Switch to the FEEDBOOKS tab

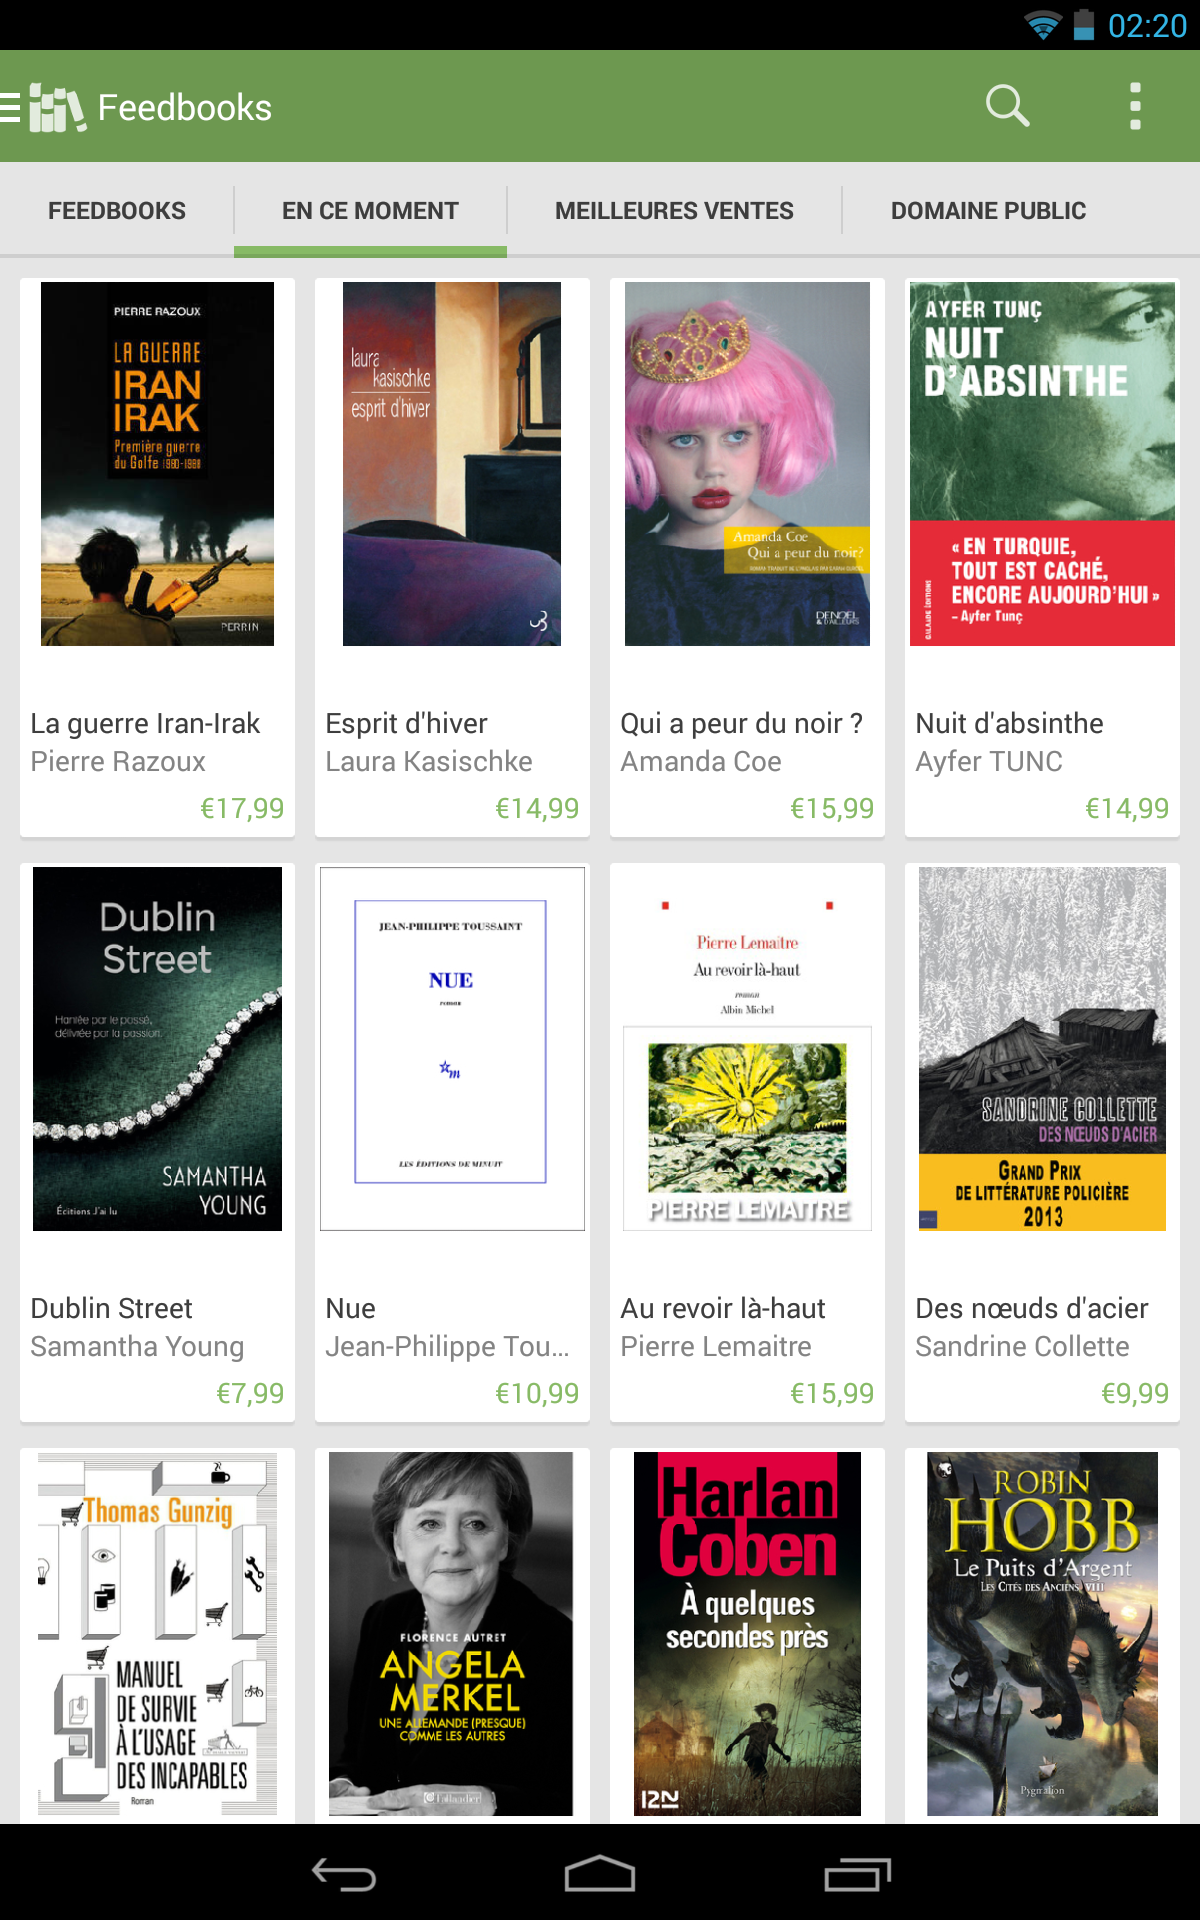coord(117,211)
